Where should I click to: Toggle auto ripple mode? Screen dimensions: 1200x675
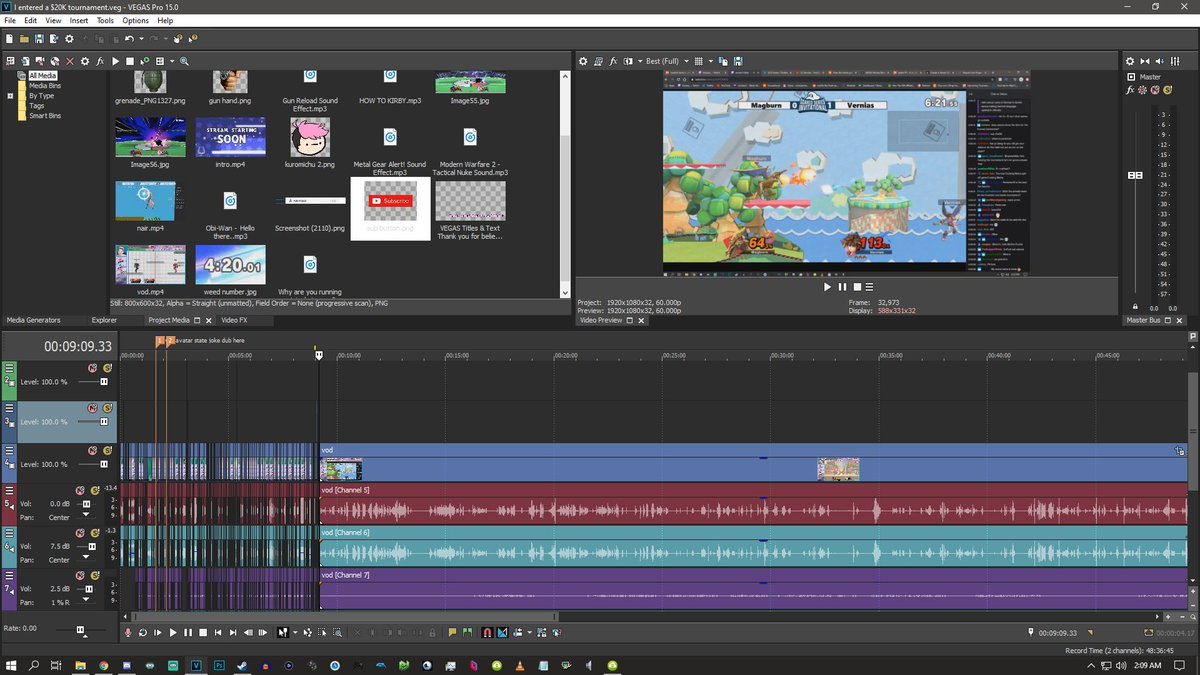[x=520, y=632]
